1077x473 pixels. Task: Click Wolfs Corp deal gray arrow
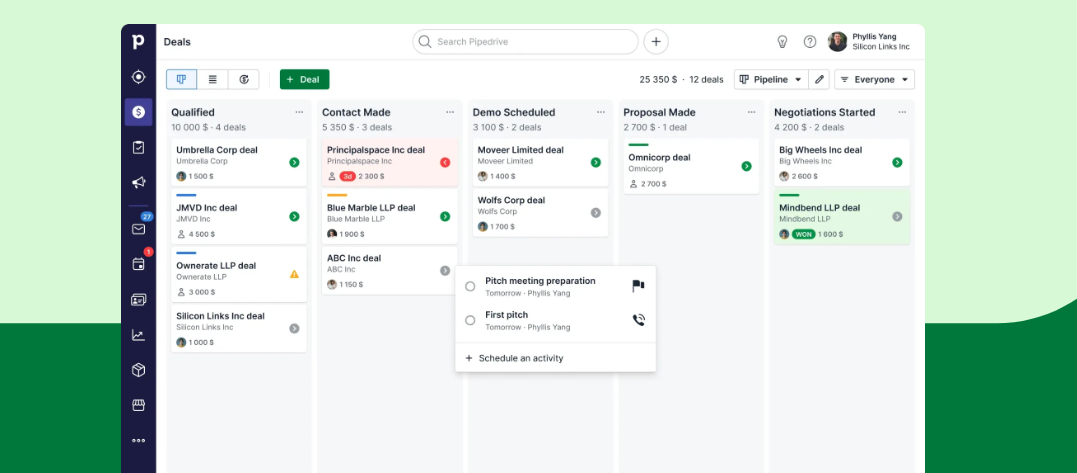pyautogui.click(x=596, y=213)
